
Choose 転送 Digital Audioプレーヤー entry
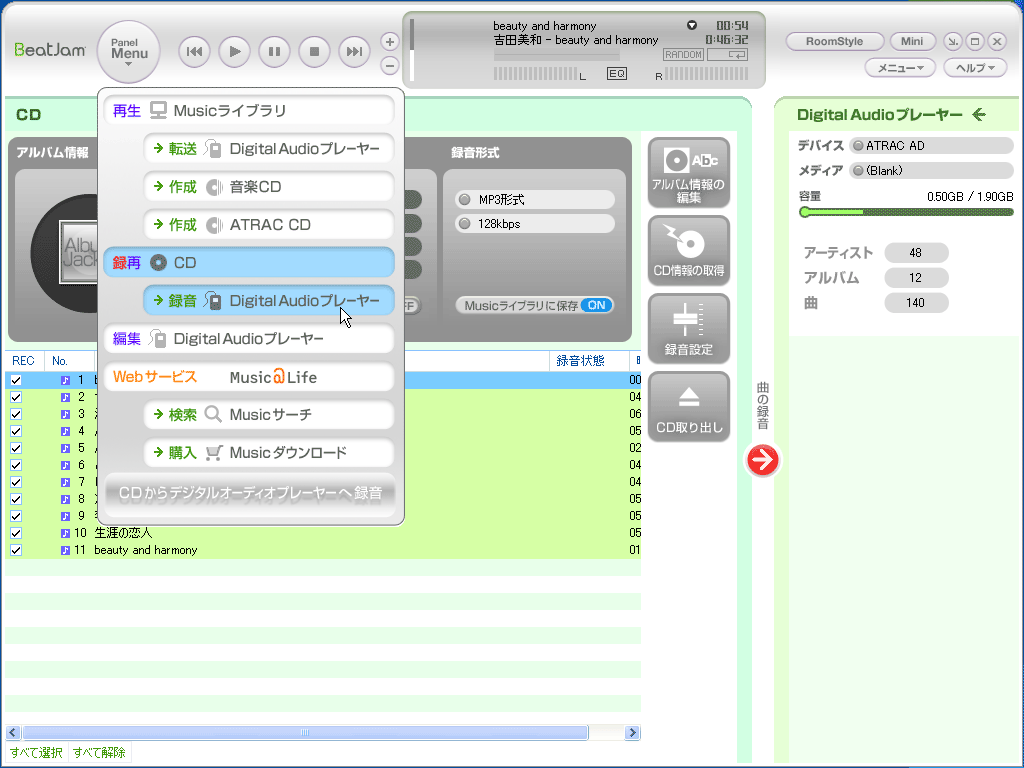pos(269,148)
